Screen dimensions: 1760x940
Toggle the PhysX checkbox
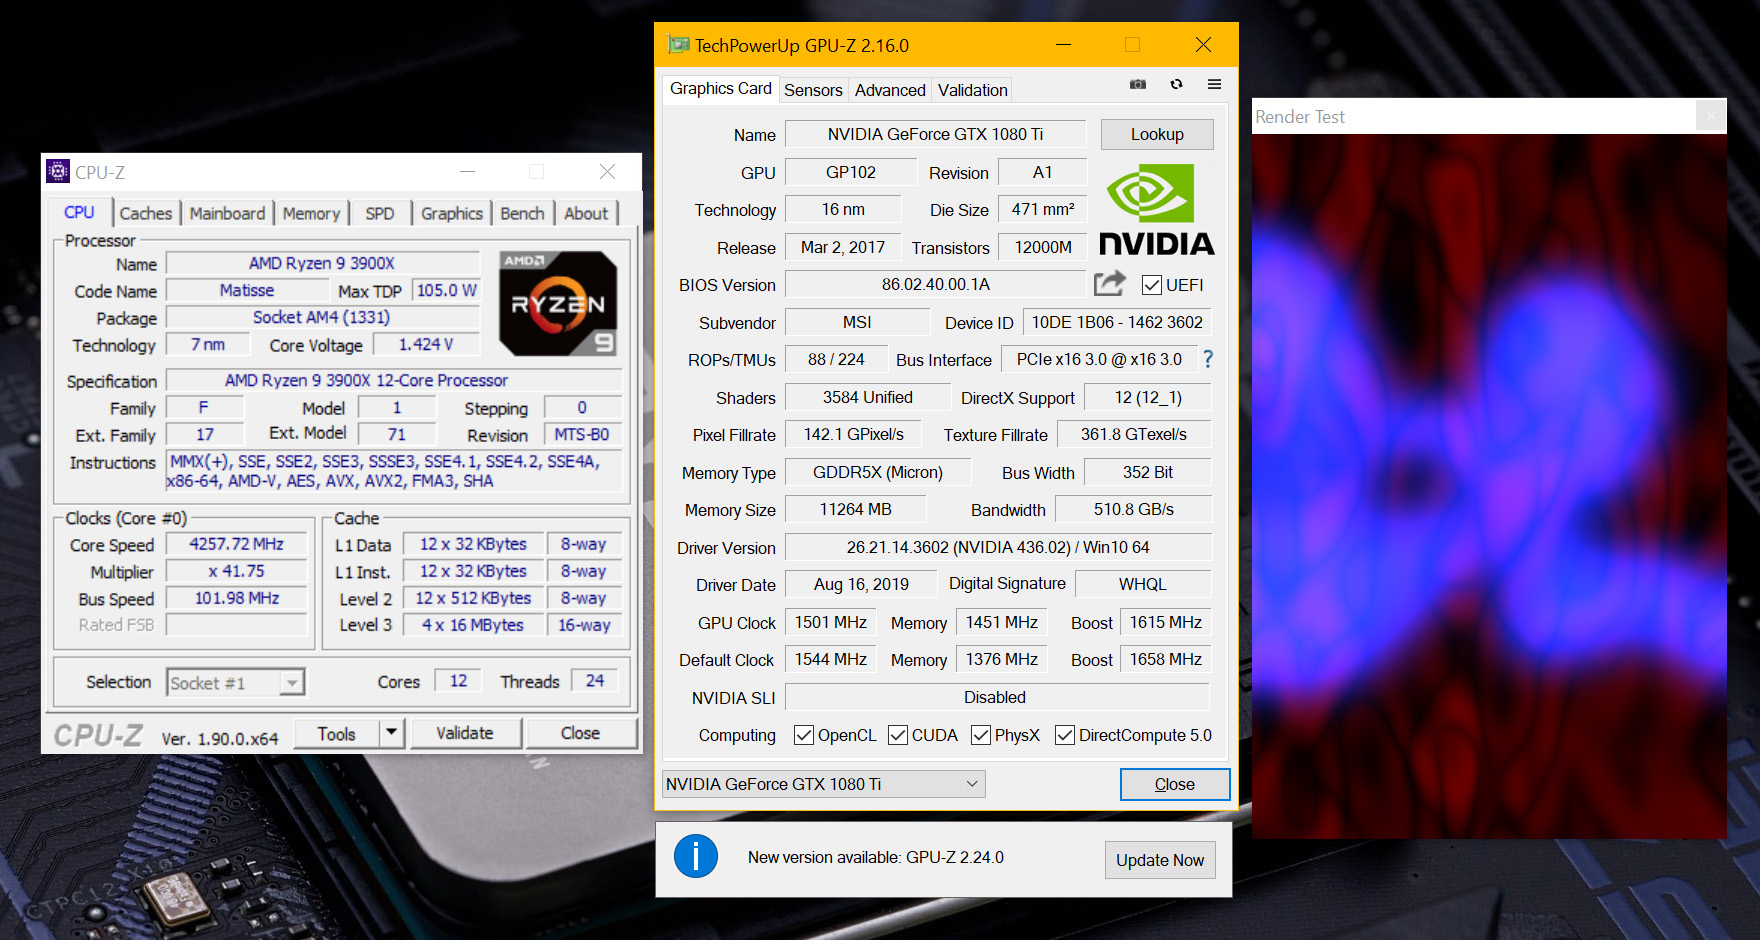tap(981, 735)
